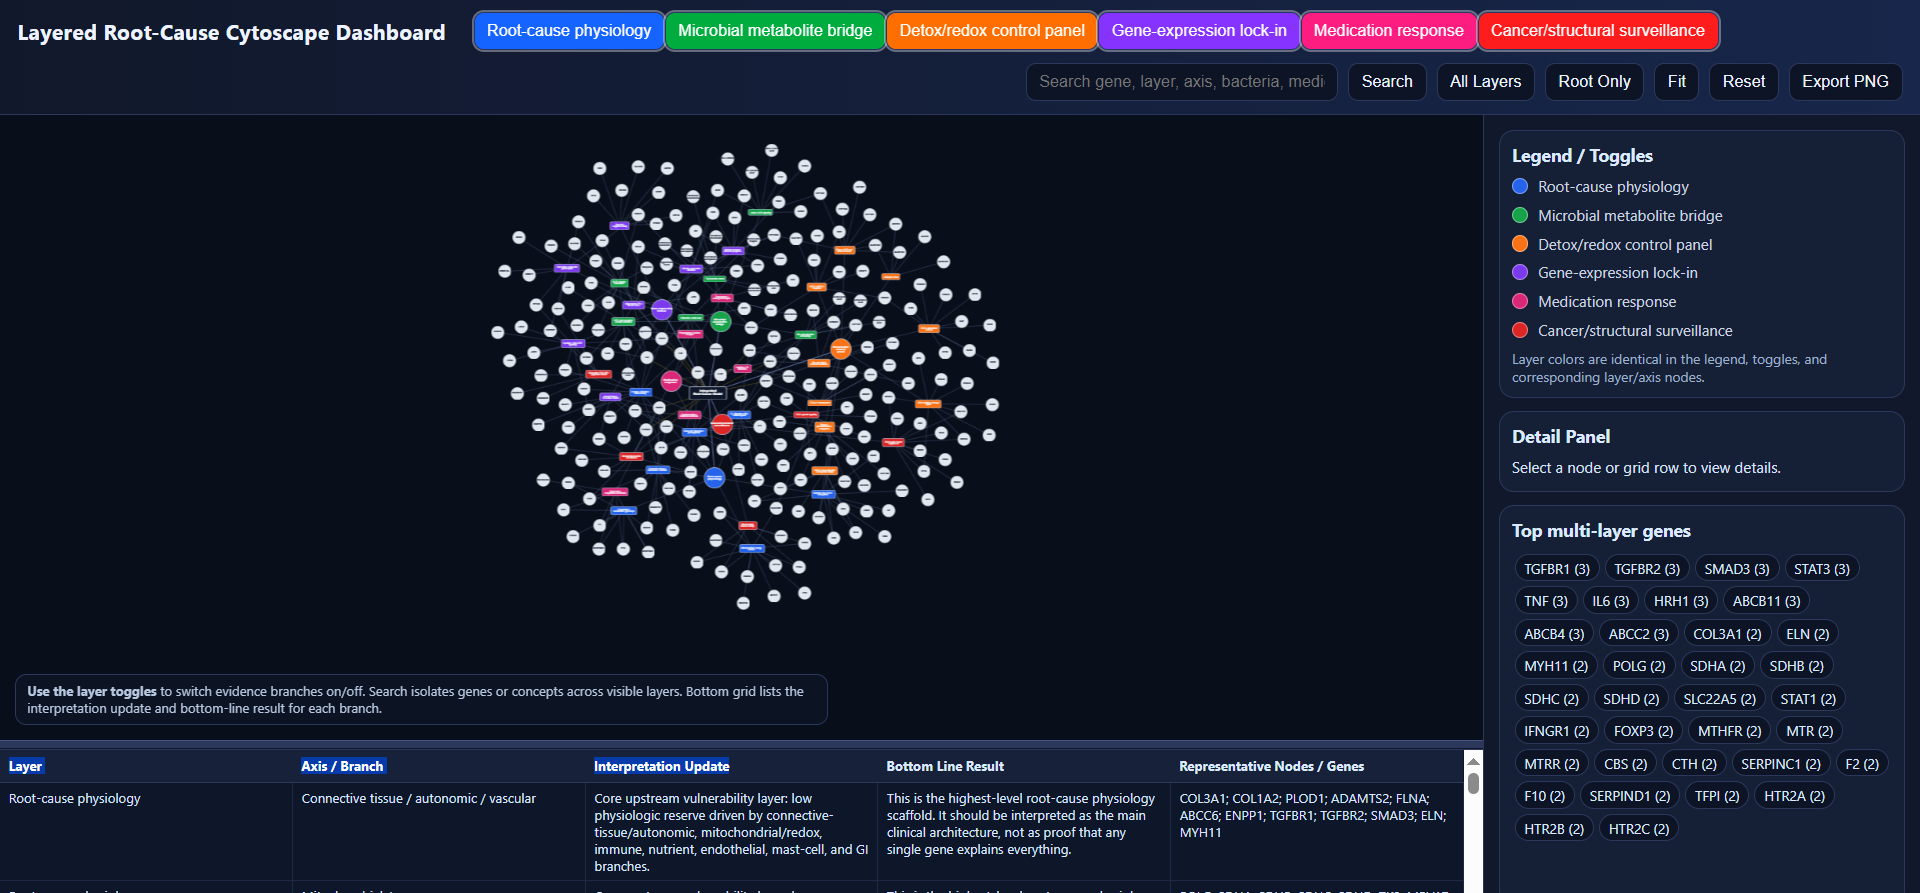Select the TGFBR1 (3) gene chip

tap(1557, 569)
